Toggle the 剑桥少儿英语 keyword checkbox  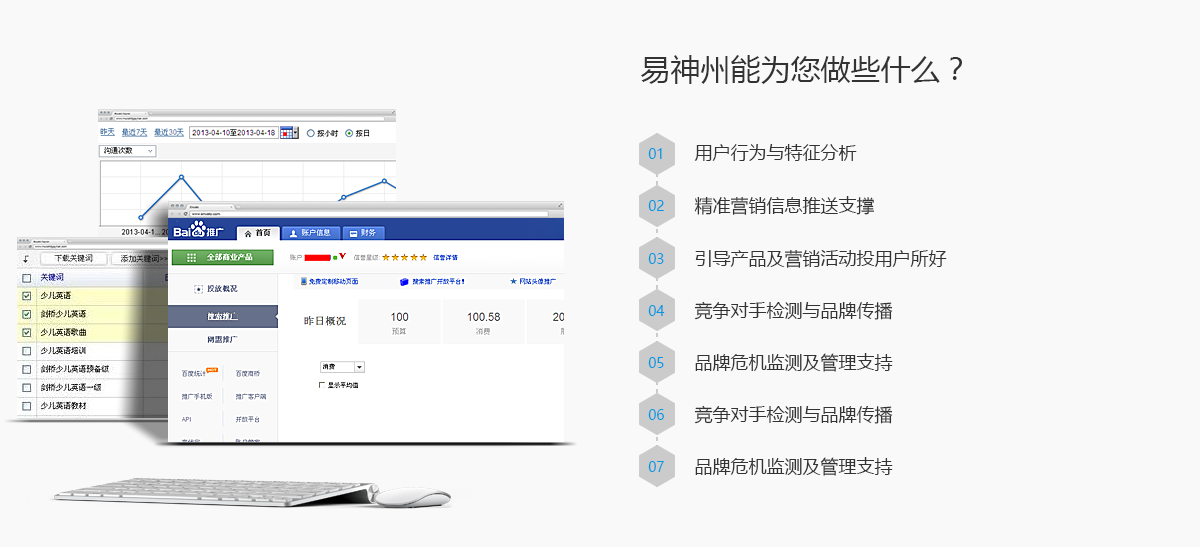[27, 314]
